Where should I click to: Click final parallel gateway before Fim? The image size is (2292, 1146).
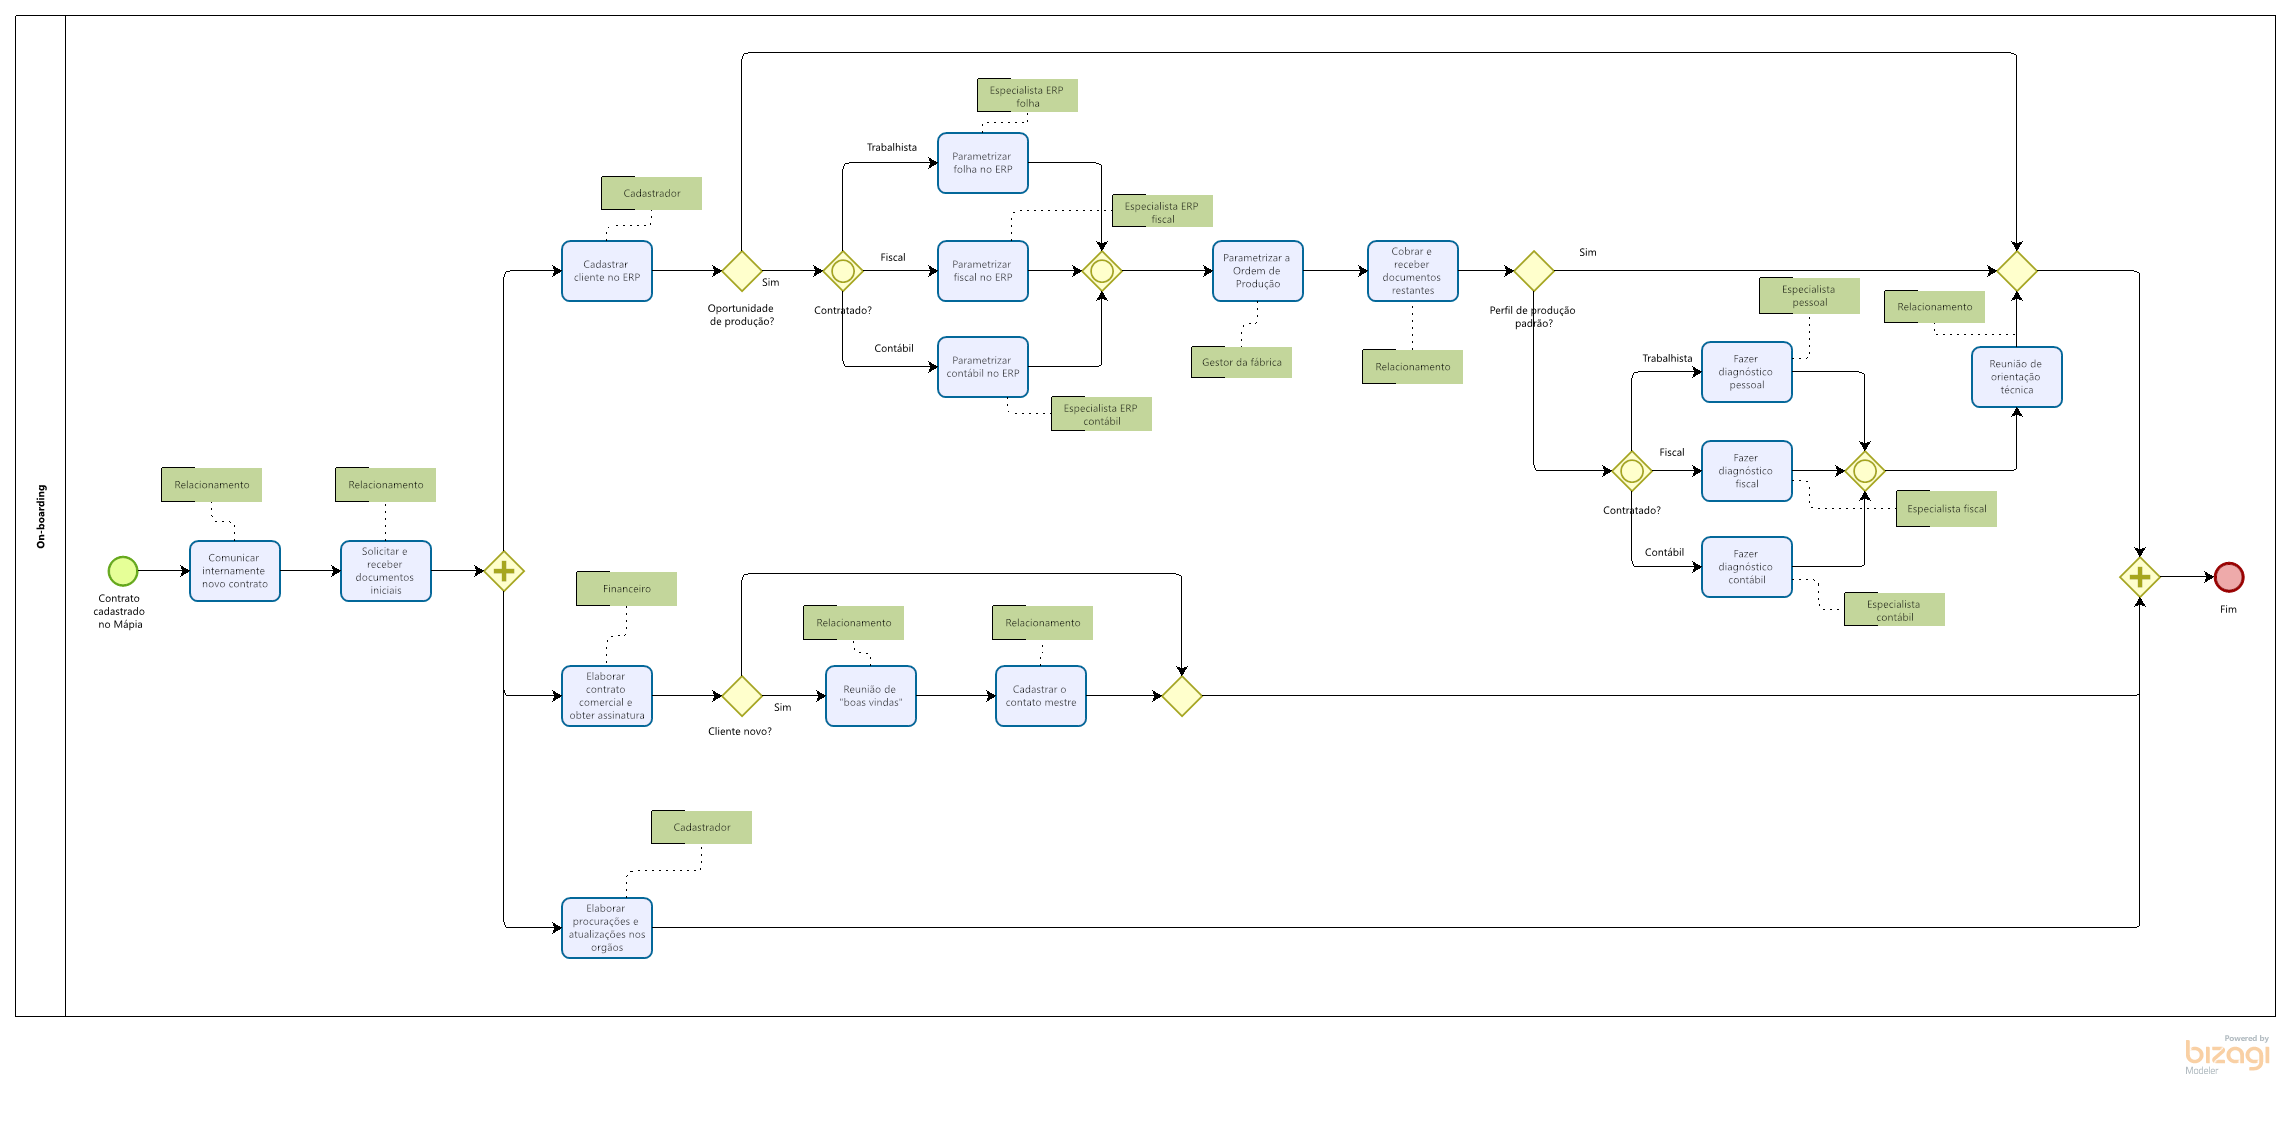2140,577
